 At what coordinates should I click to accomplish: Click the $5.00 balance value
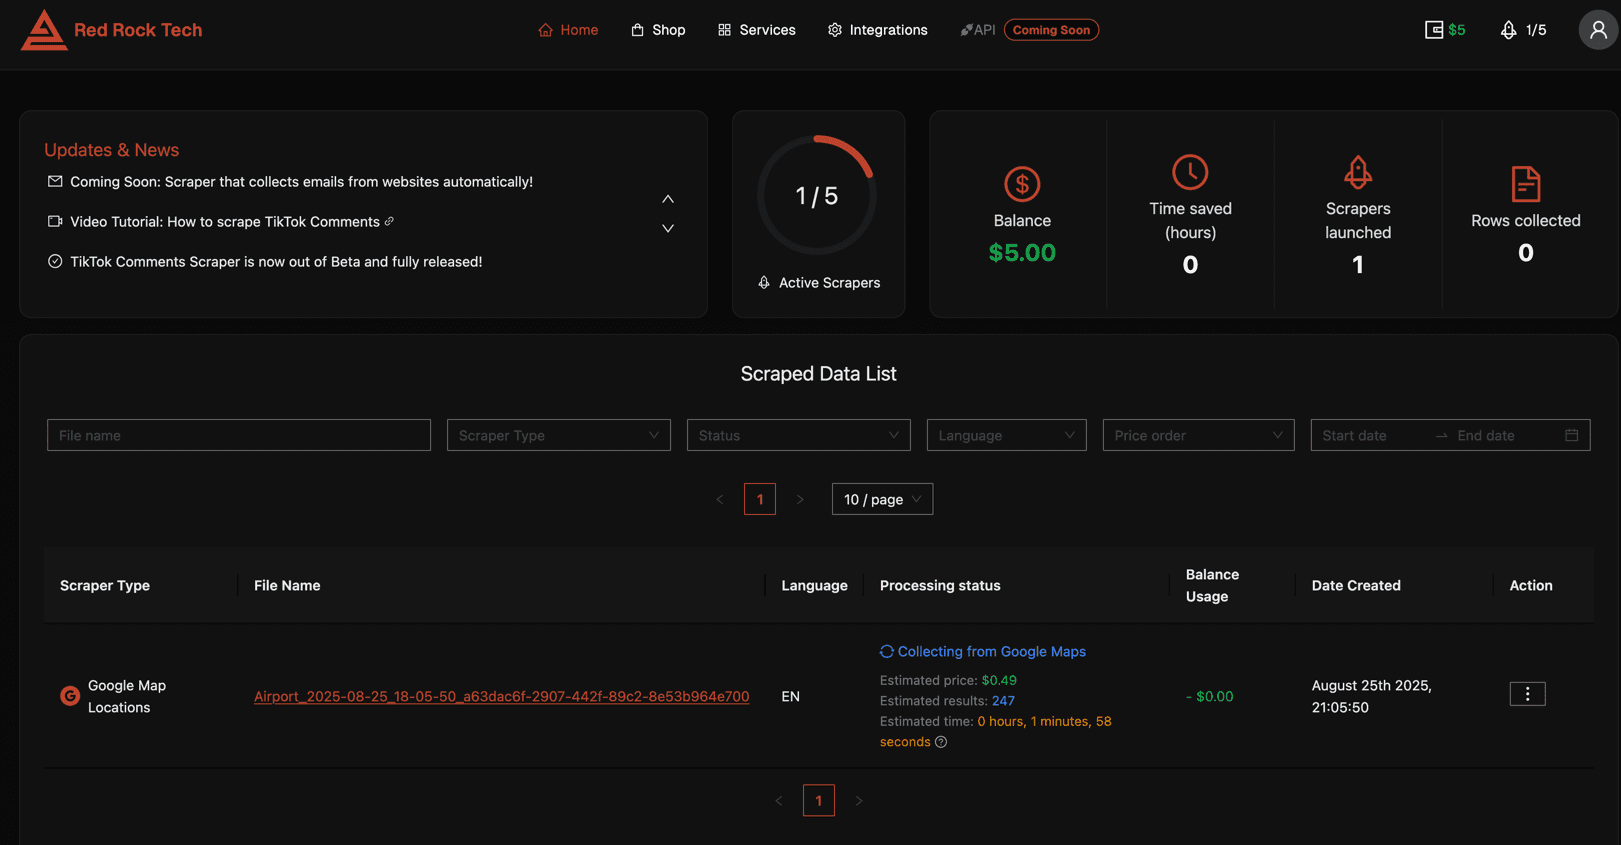[x=1022, y=253]
